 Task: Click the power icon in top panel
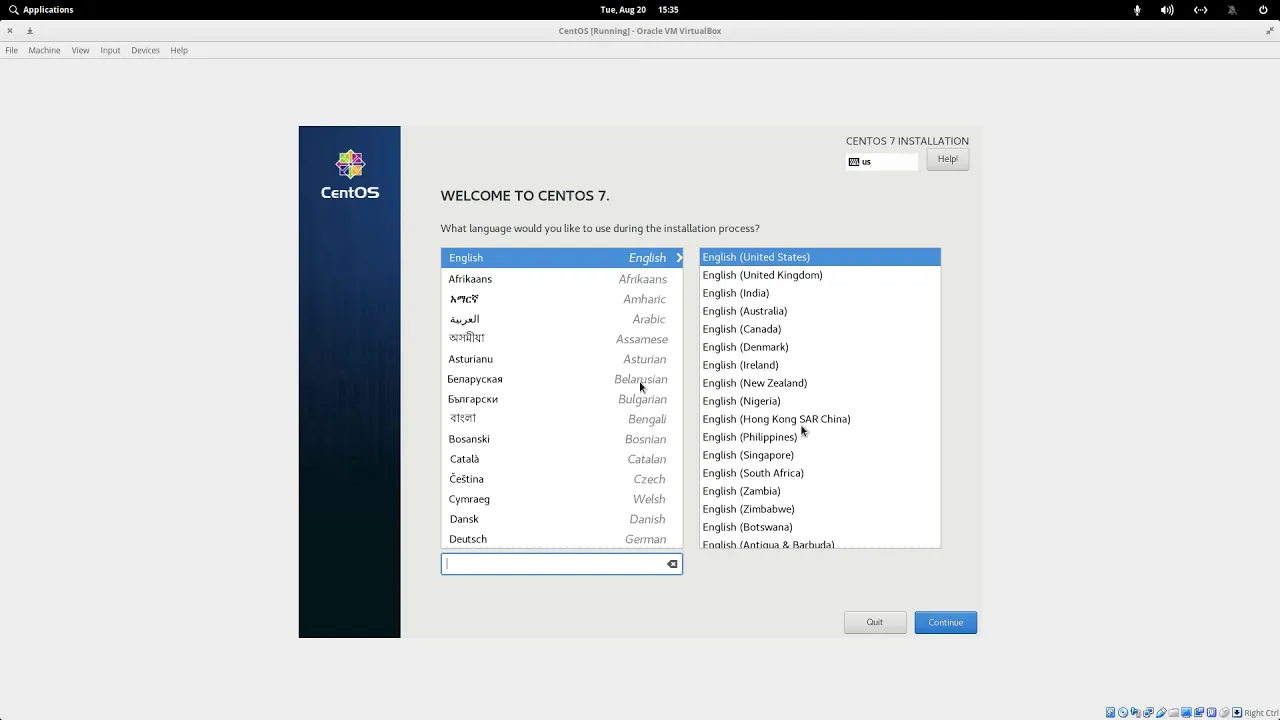[x=1263, y=10]
